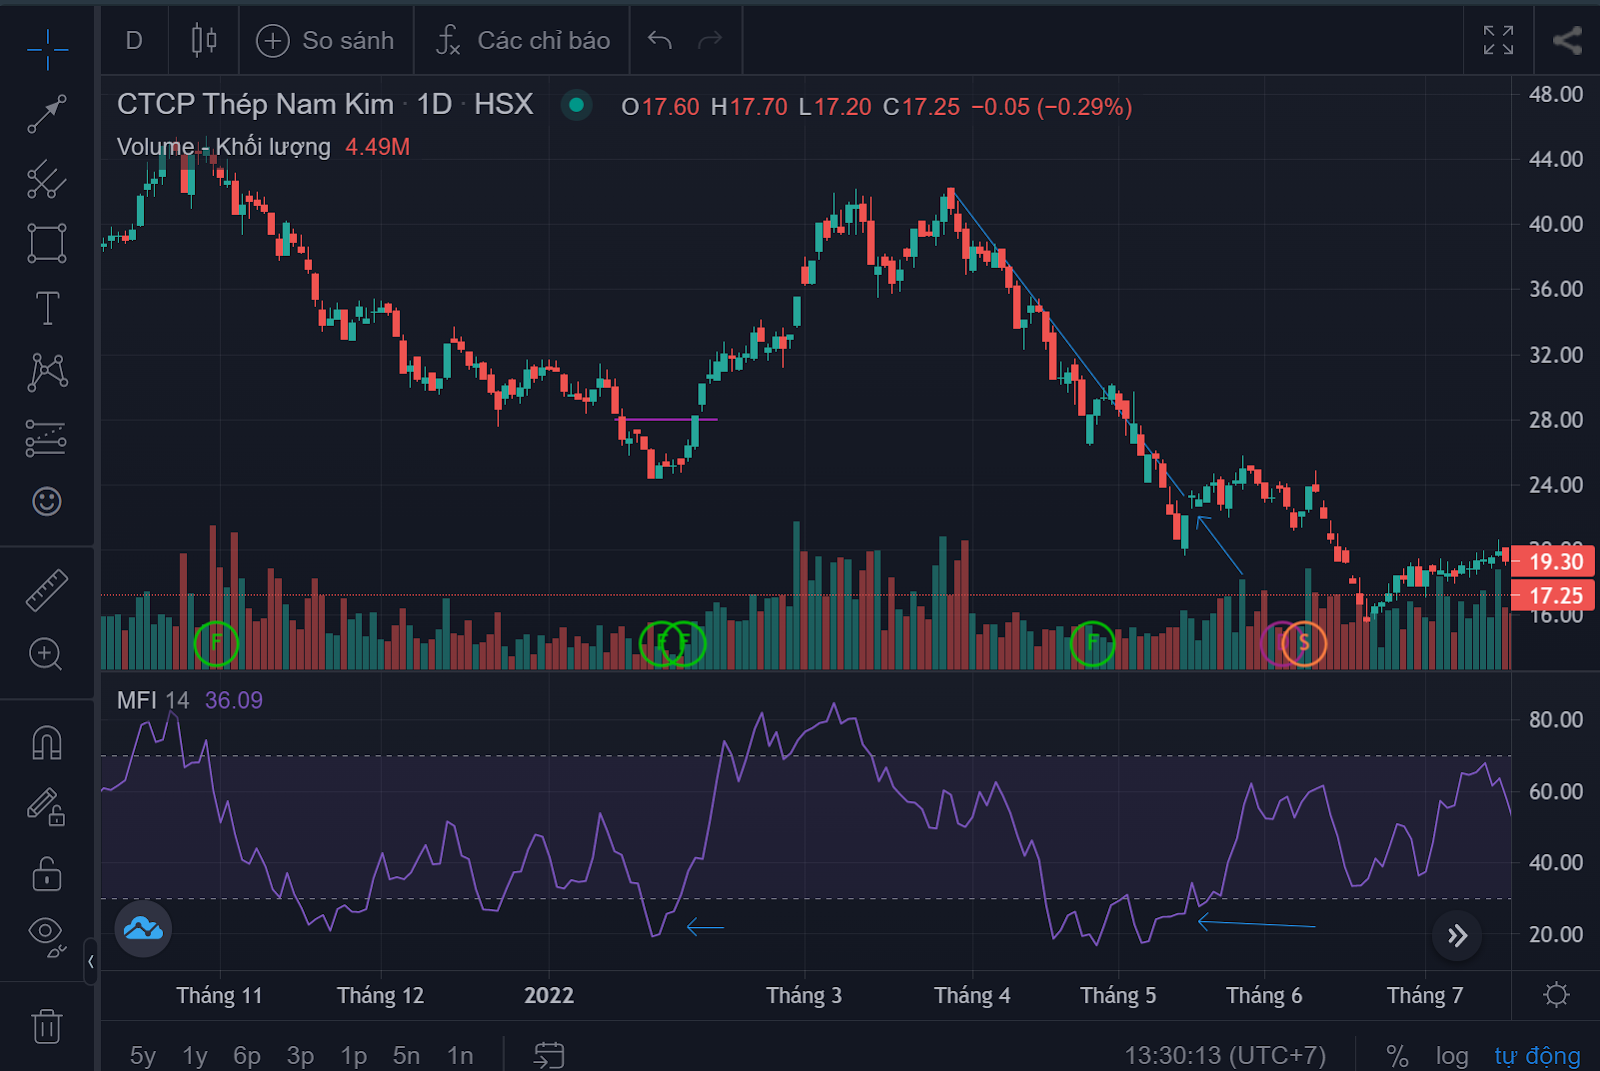This screenshot has height=1071, width=1600.
Task: Toggle lock all drawing tools
Action: point(47,873)
